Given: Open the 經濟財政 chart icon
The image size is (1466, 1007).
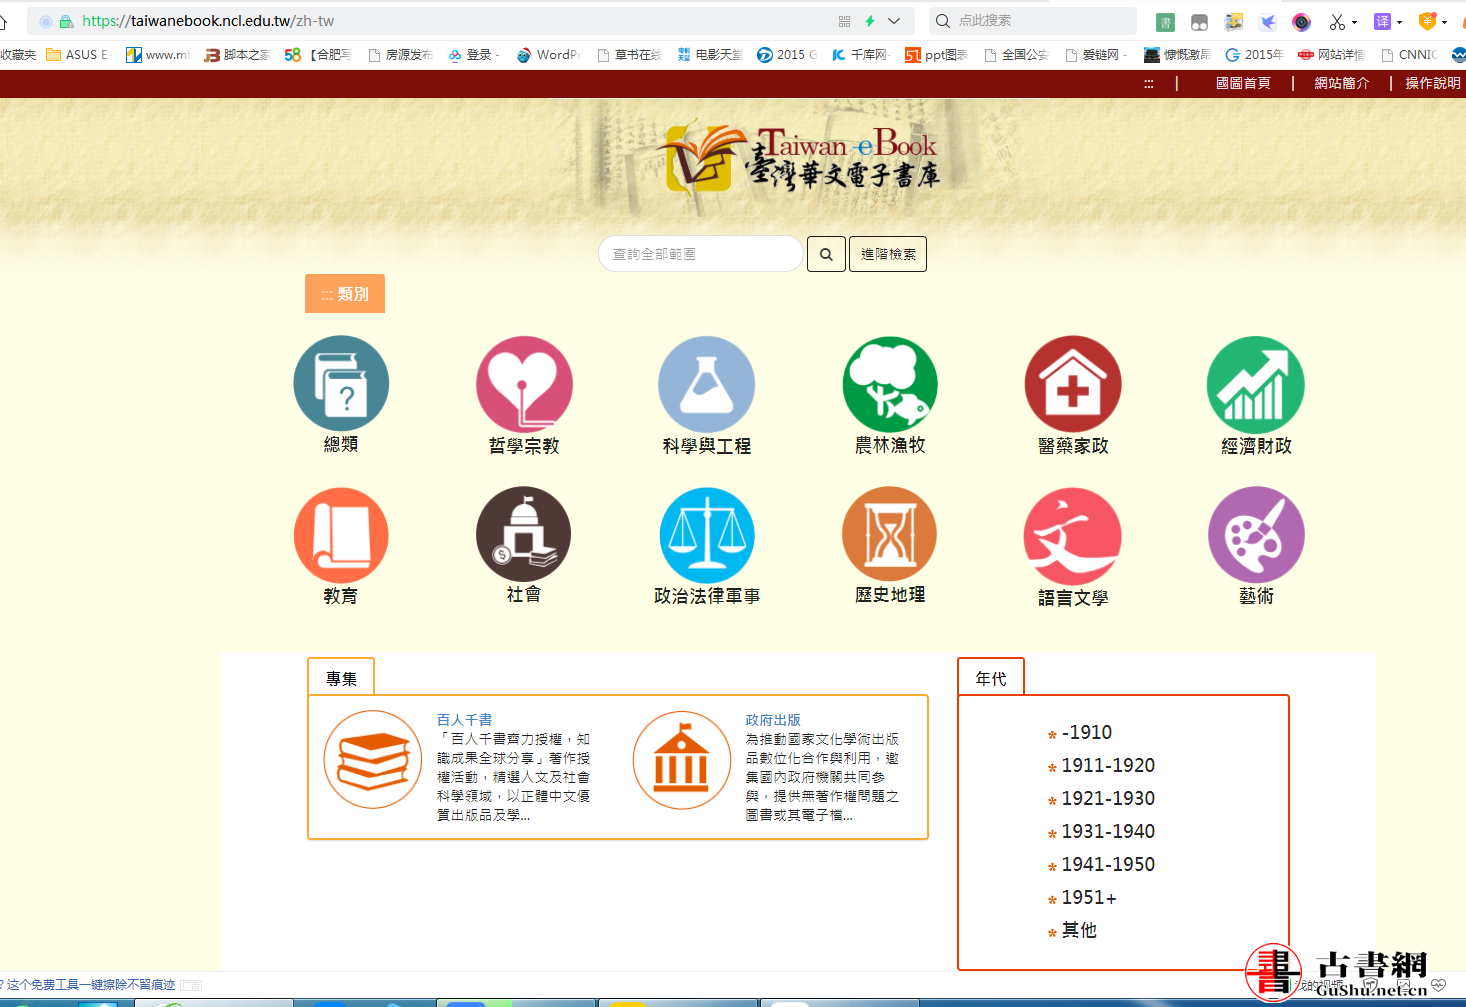Looking at the screenshot, I should pyautogui.click(x=1256, y=385).
